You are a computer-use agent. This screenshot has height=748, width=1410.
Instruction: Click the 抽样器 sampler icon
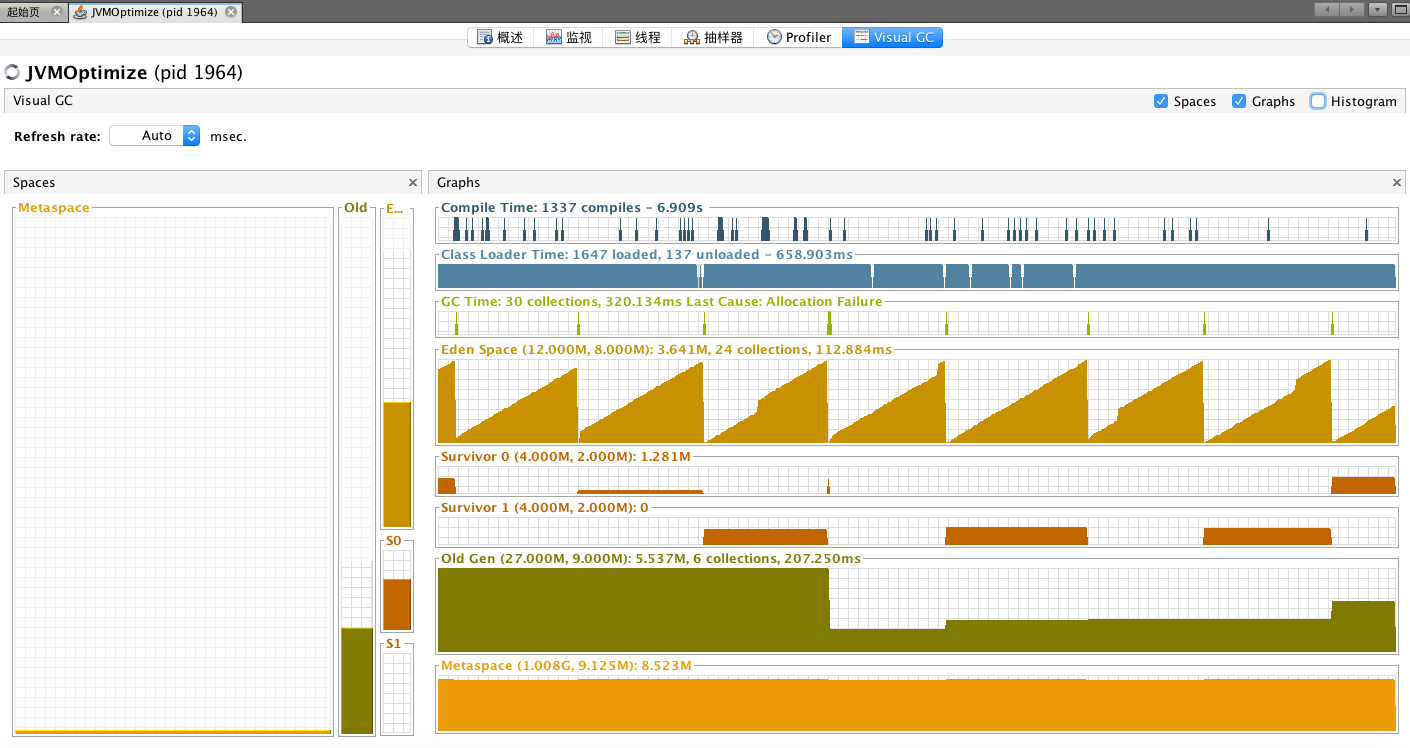click(x=691, y=37)
